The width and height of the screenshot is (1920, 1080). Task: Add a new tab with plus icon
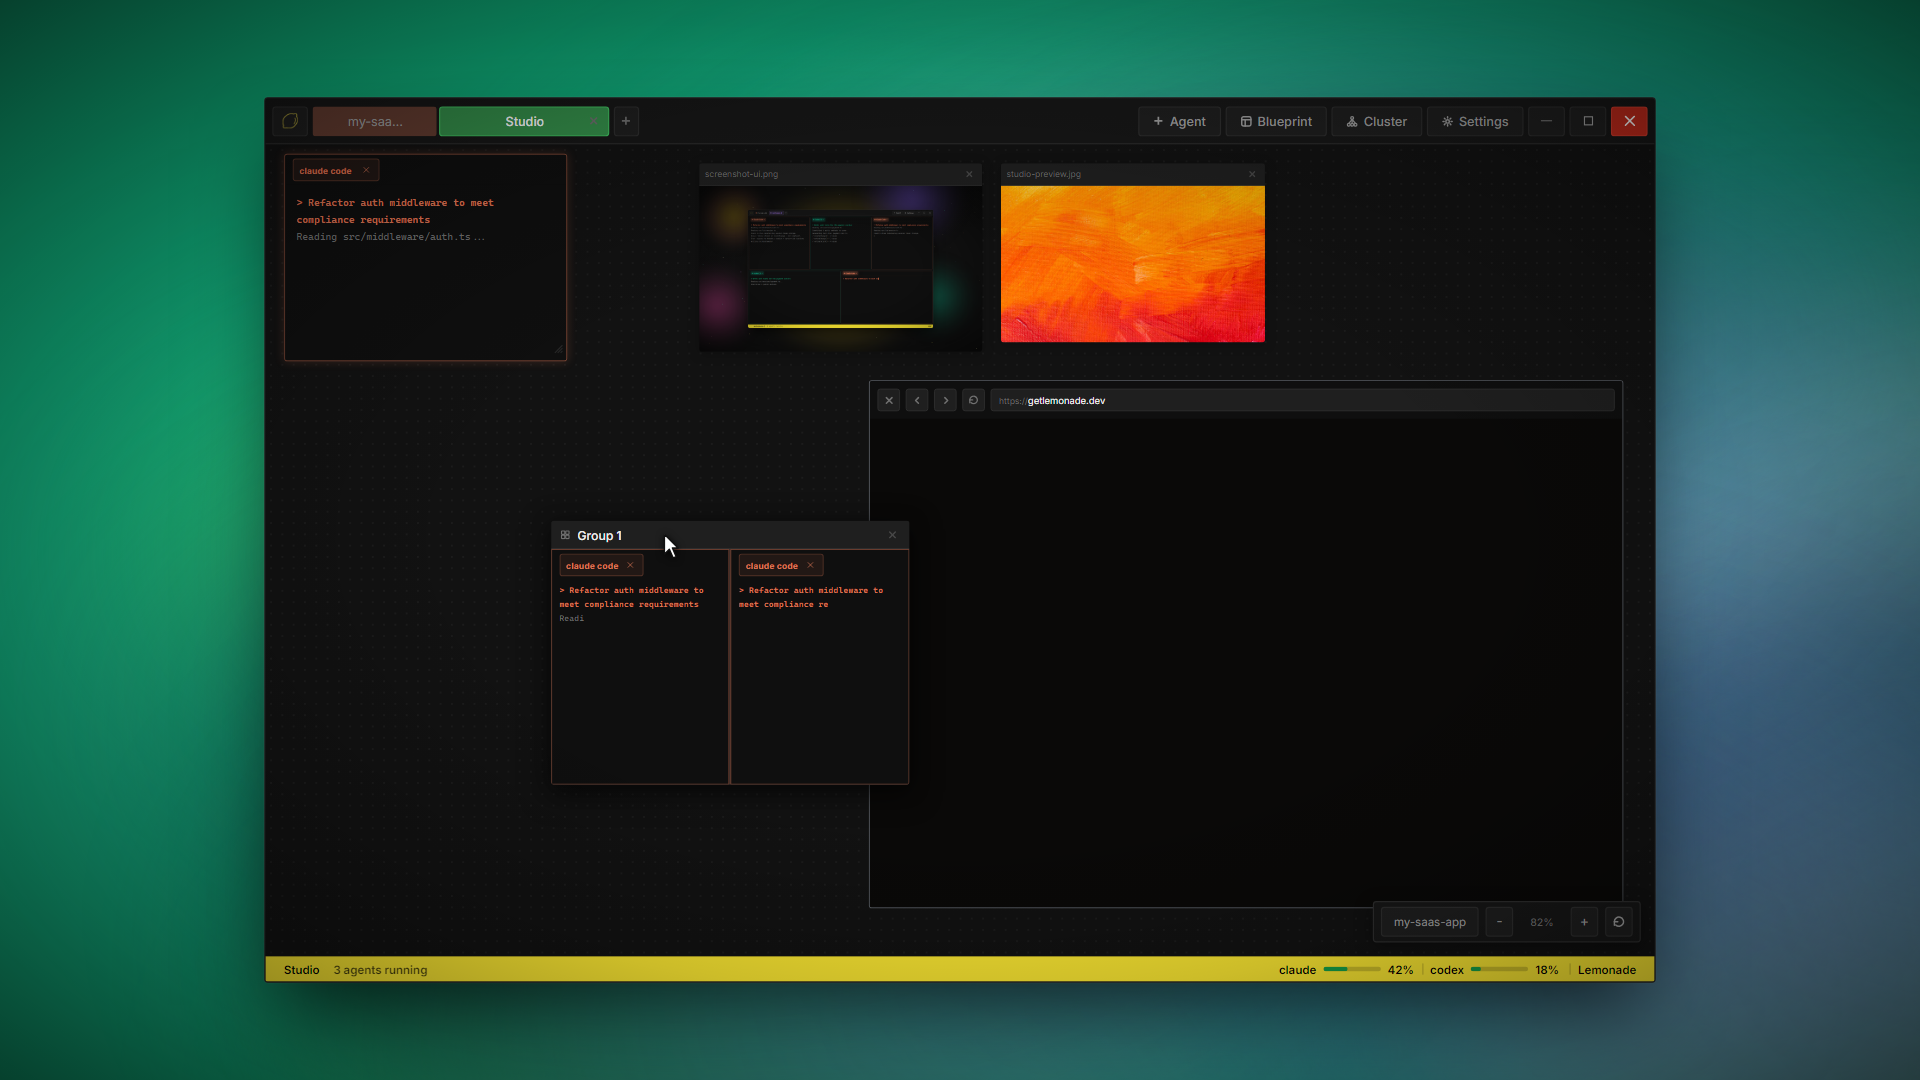click(x=626, y=121)
